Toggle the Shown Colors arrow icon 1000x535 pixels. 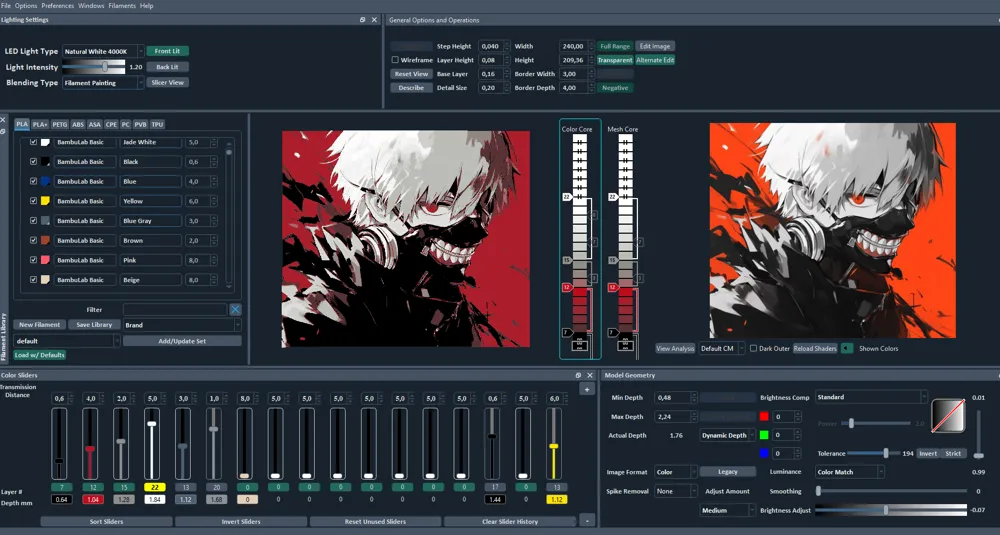point(847,348)
